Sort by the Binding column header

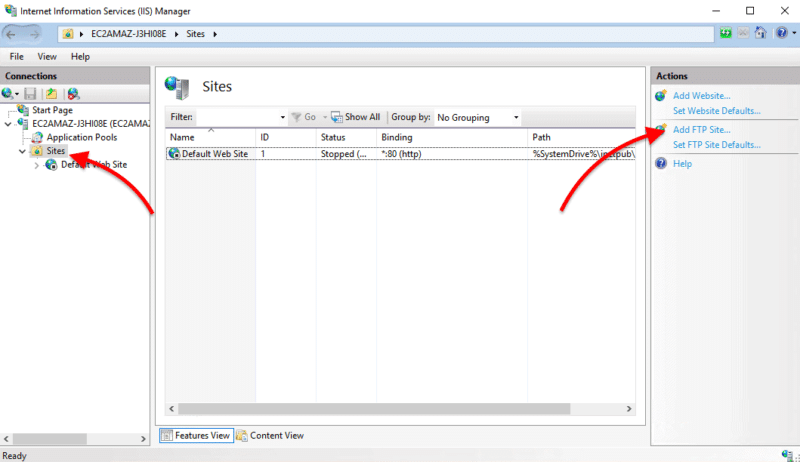(452, 137)
